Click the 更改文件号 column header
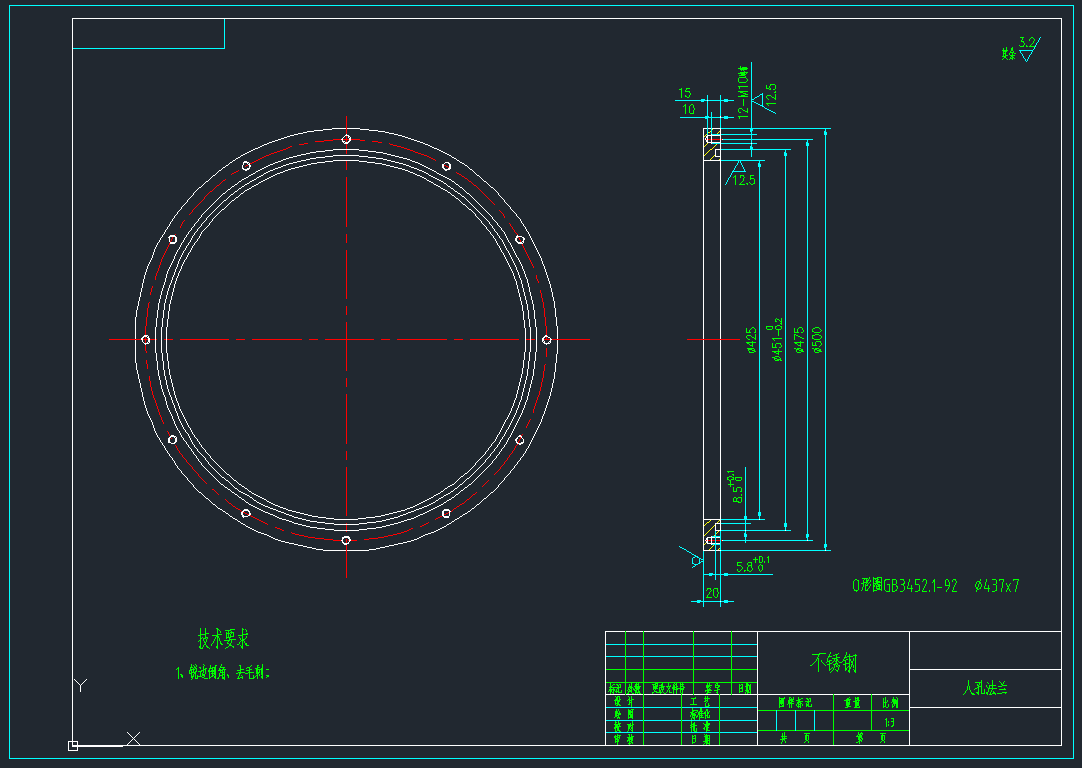This screenshot has height=768, width=1082. [x=668, y=689]
